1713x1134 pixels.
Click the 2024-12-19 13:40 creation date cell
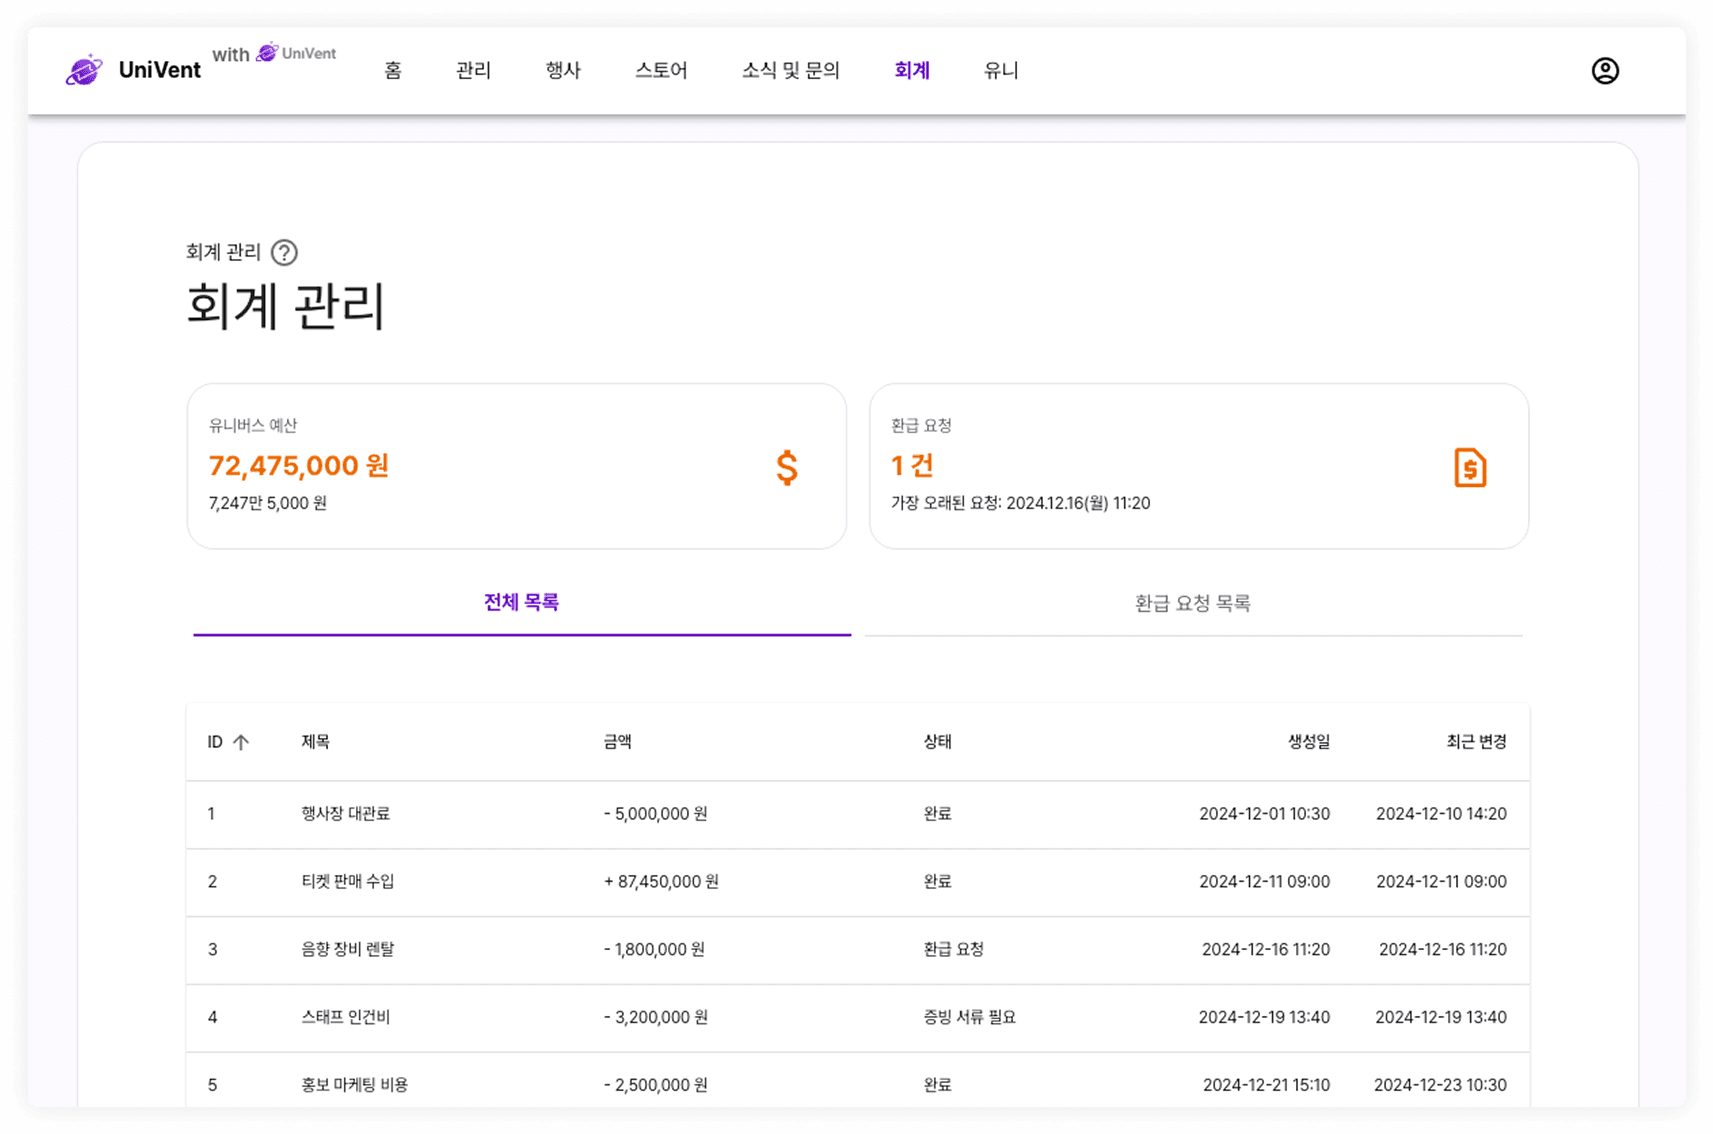pos(1264,1018)
